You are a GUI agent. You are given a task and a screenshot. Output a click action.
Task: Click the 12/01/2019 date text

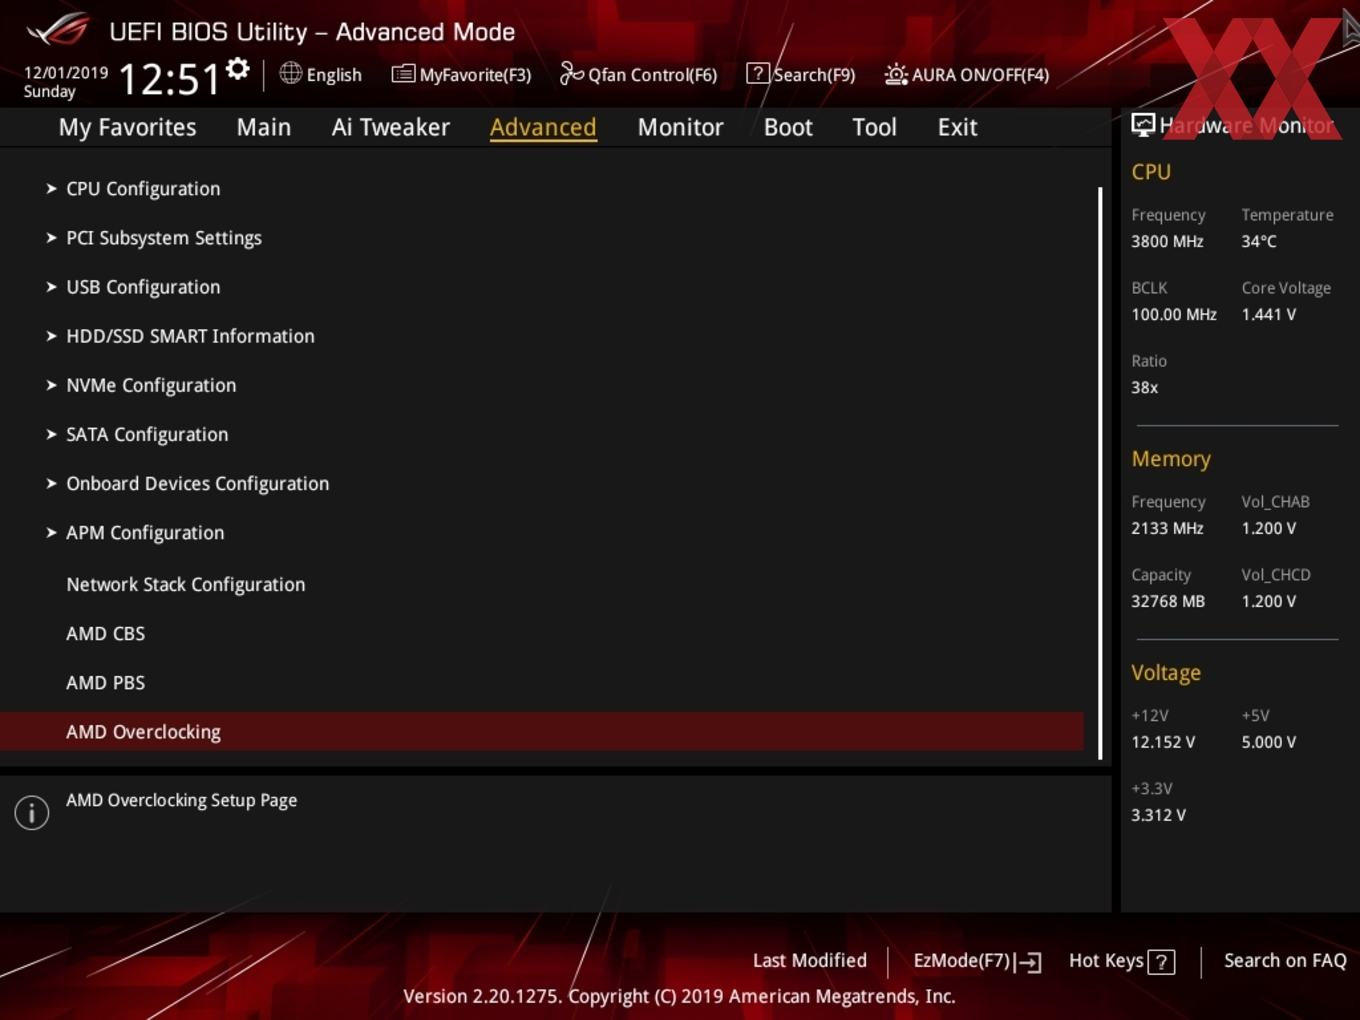[x=66, y=73]
